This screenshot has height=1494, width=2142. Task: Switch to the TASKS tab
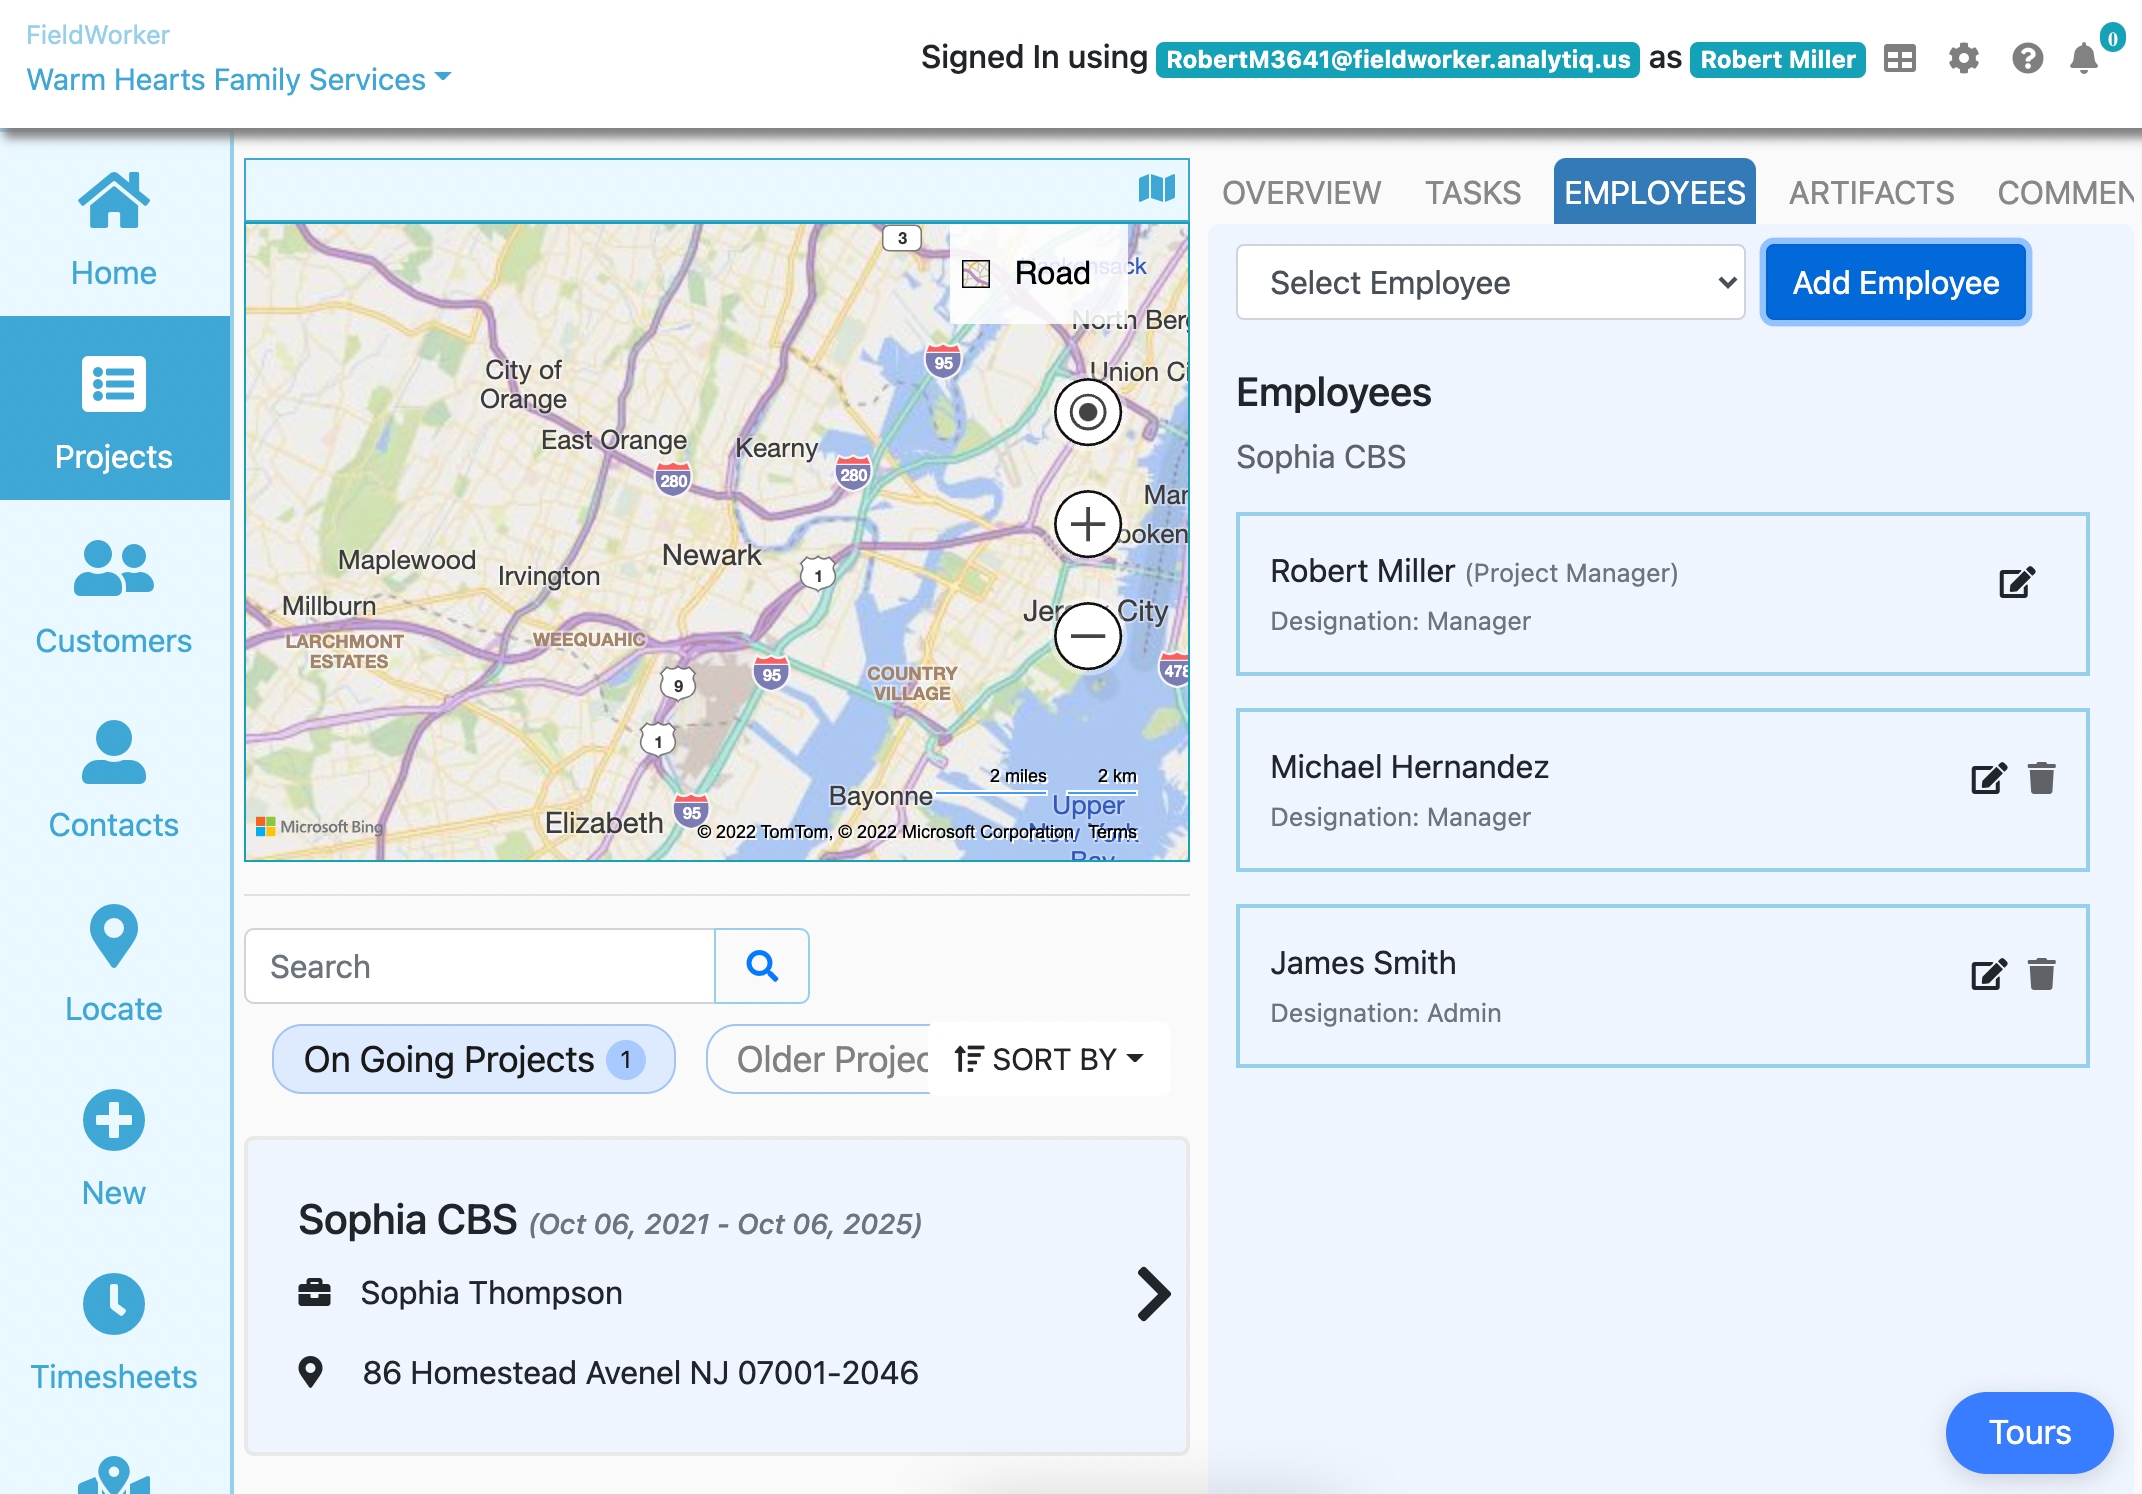point(1472,192)
